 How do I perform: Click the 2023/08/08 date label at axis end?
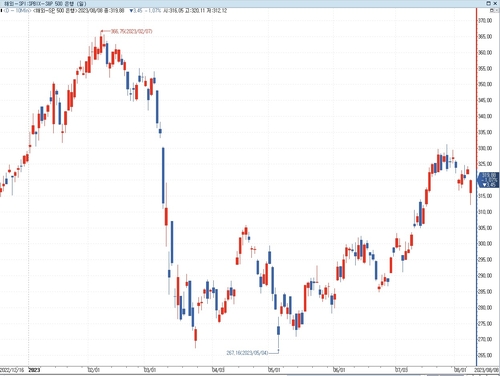(487, 370)
